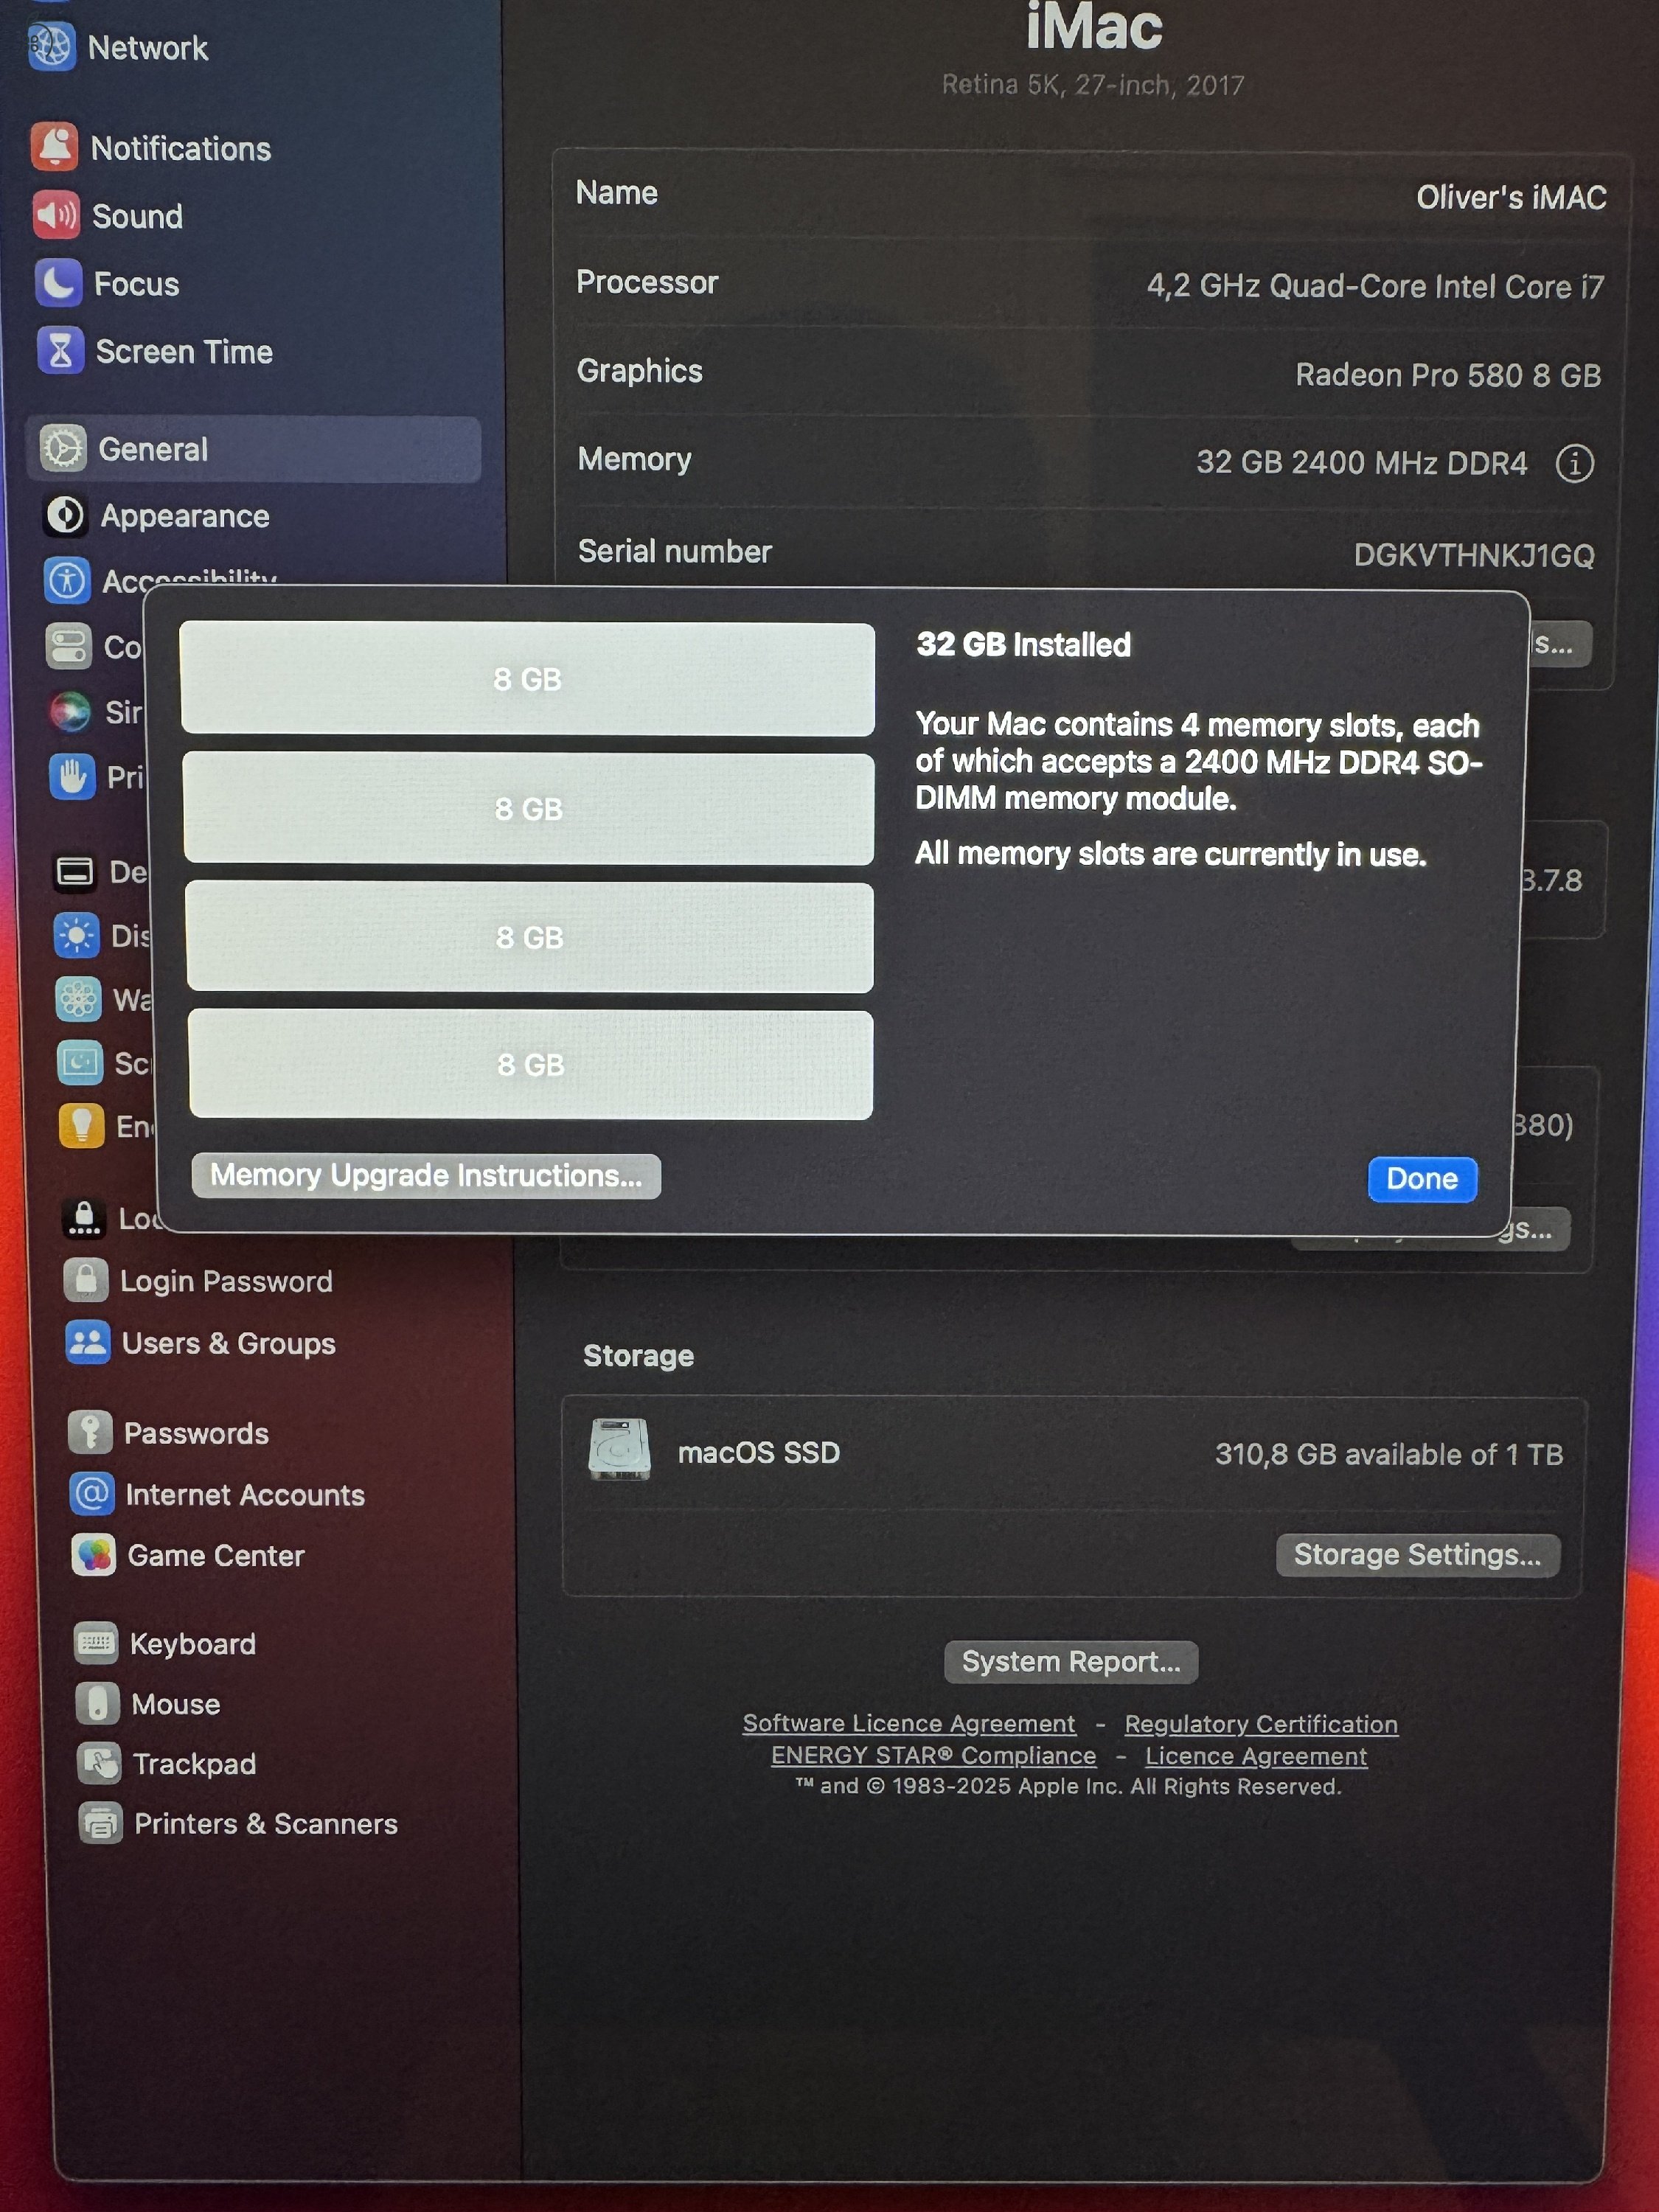Viewport: 1659px width, 2212px height.
Task: Click the serial number DGKVTHNKJ1GQ
Action: coord(1474,555)
